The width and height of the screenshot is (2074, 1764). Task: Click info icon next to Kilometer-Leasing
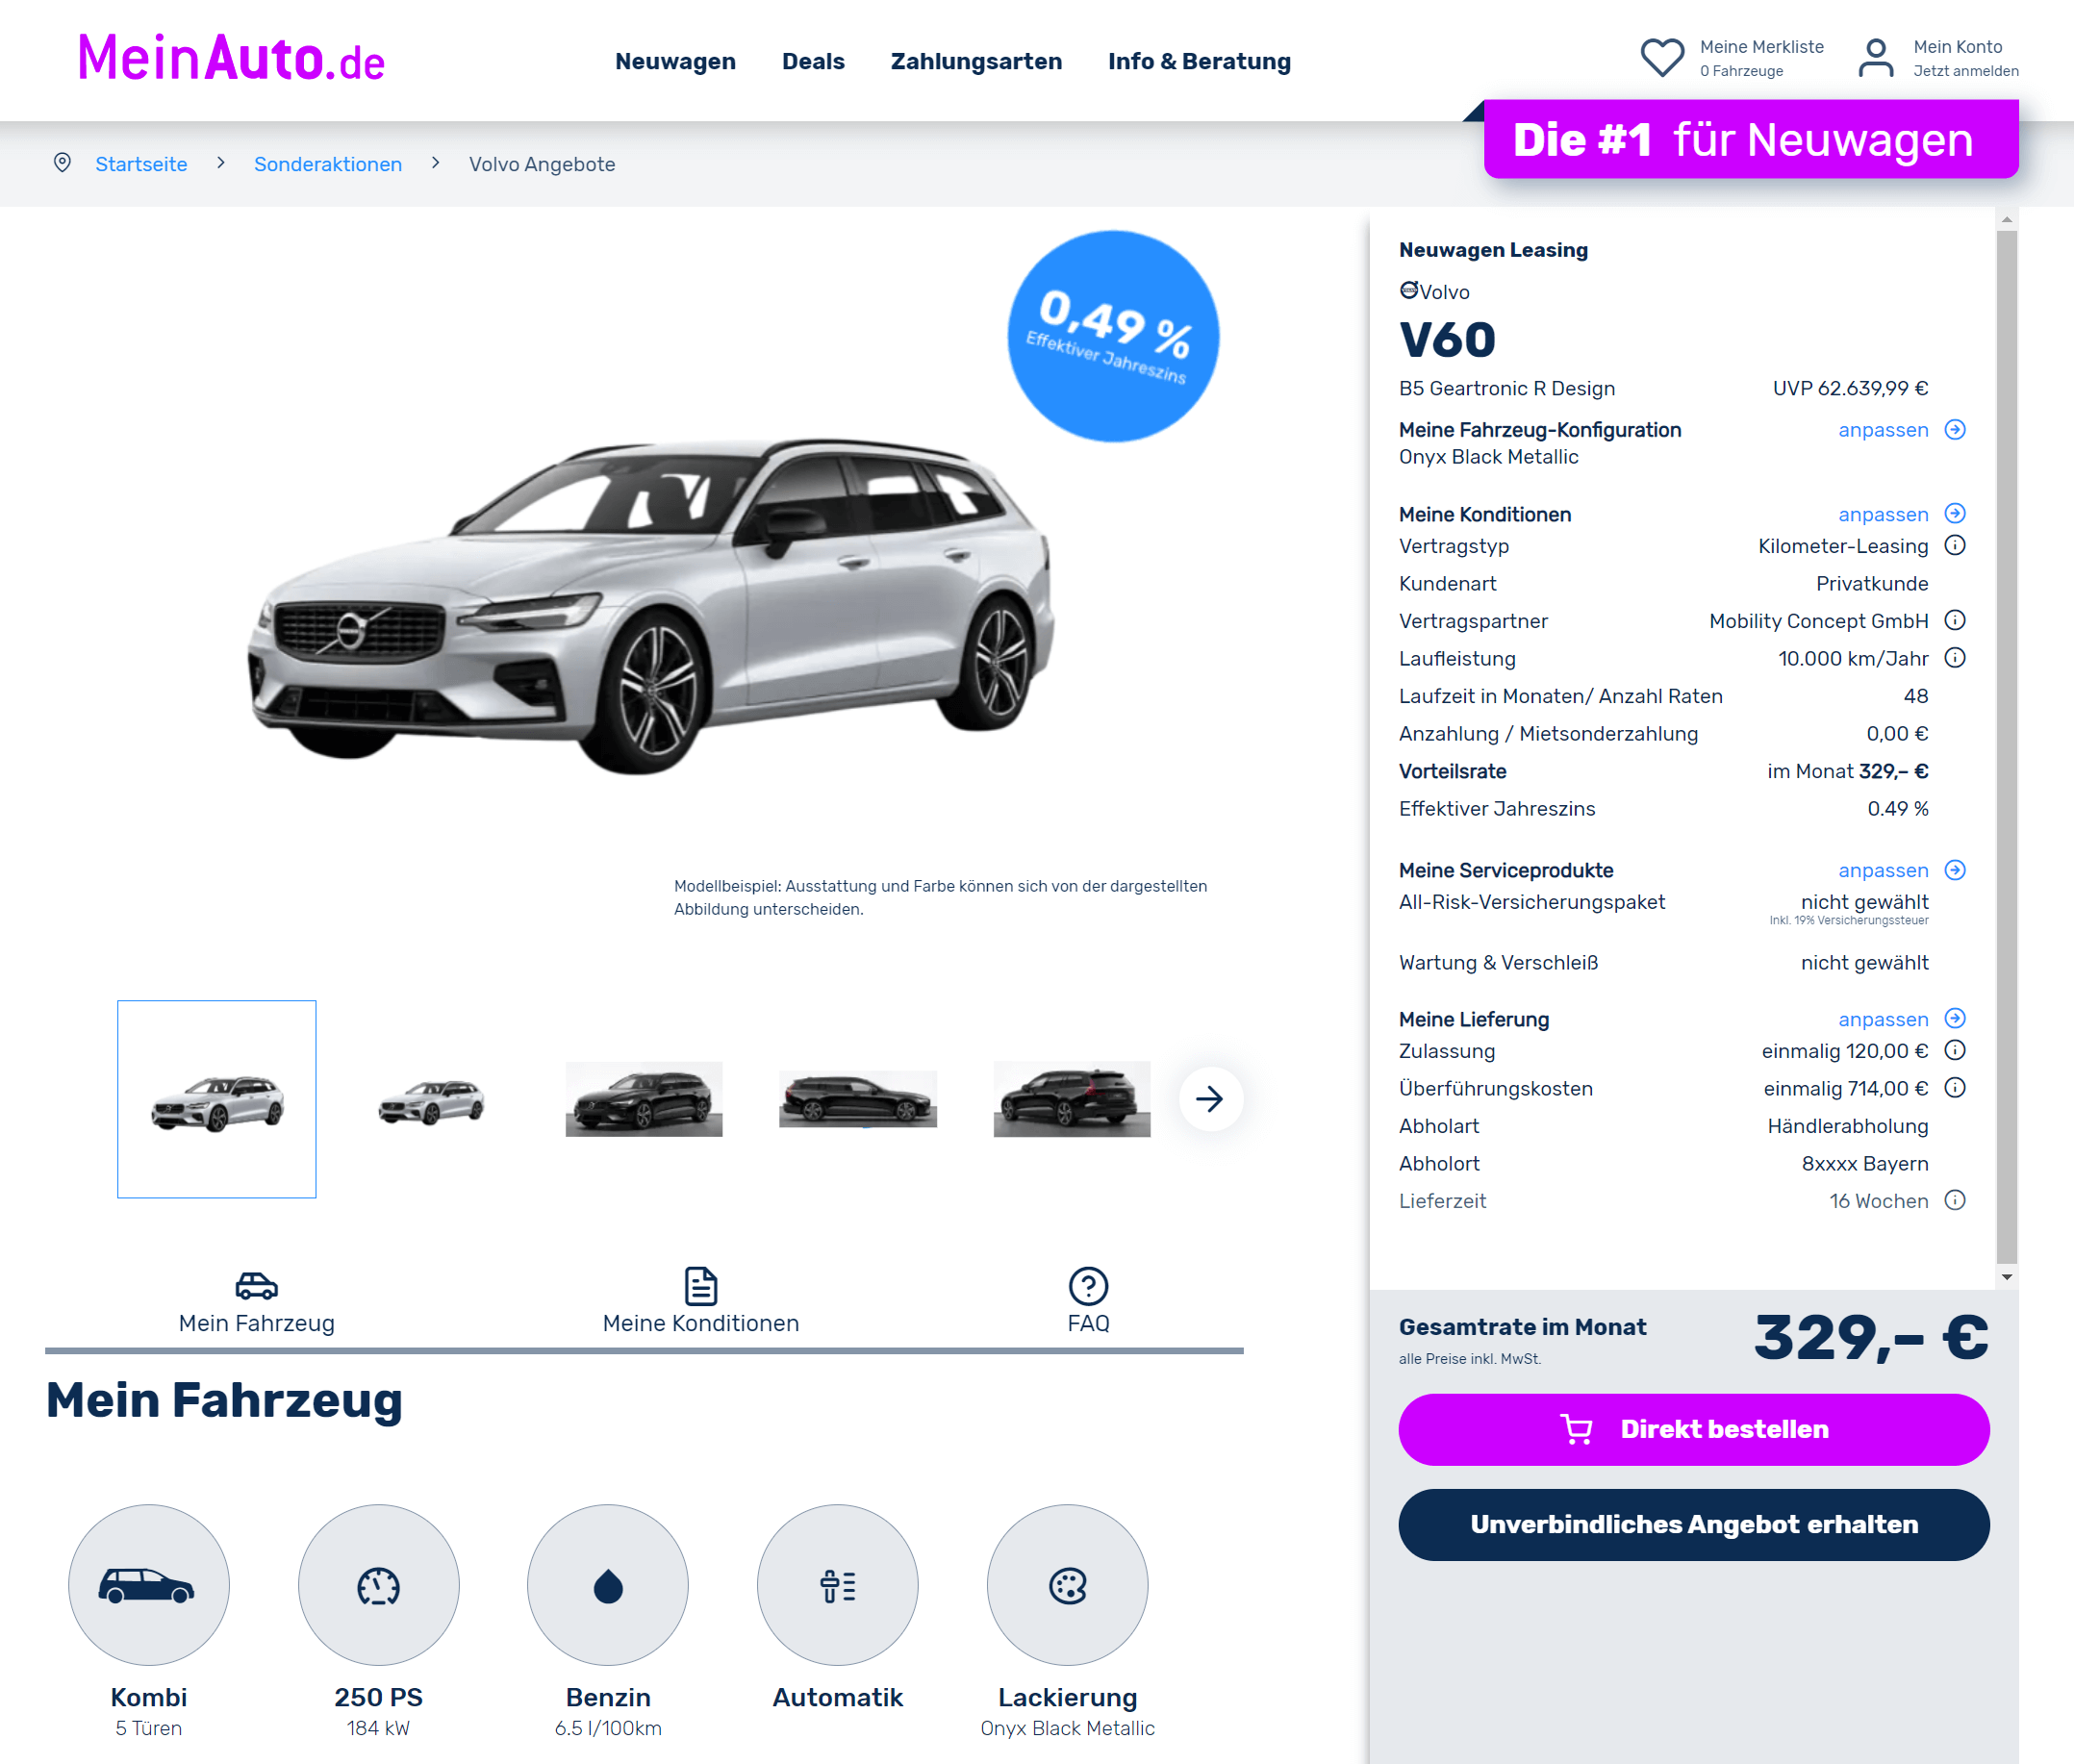1954,546
